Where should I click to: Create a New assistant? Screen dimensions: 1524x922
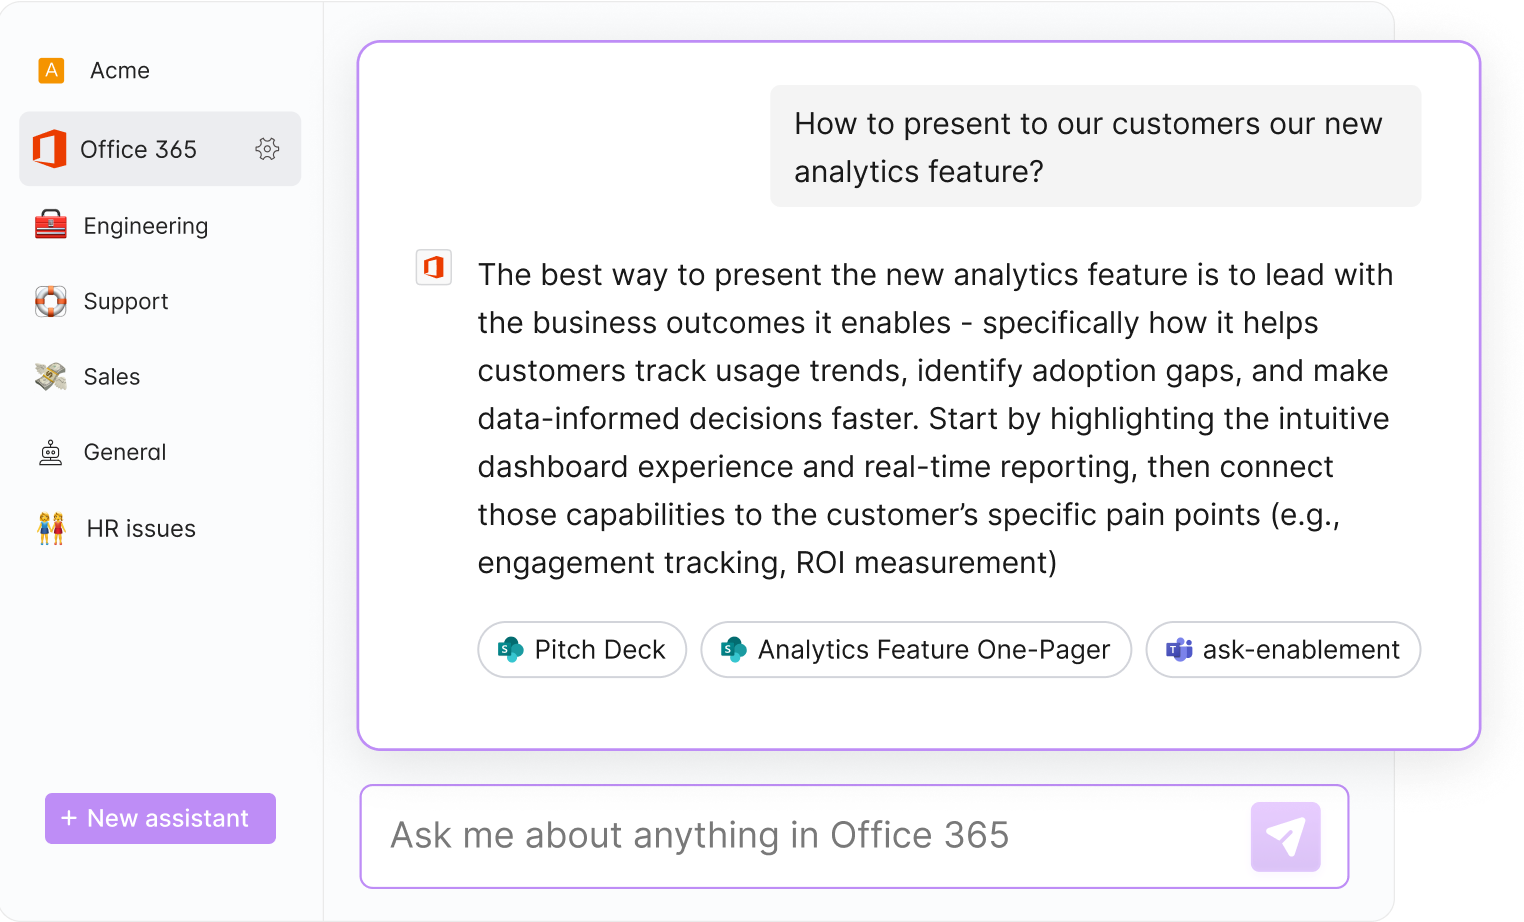[x=160, y=818]
